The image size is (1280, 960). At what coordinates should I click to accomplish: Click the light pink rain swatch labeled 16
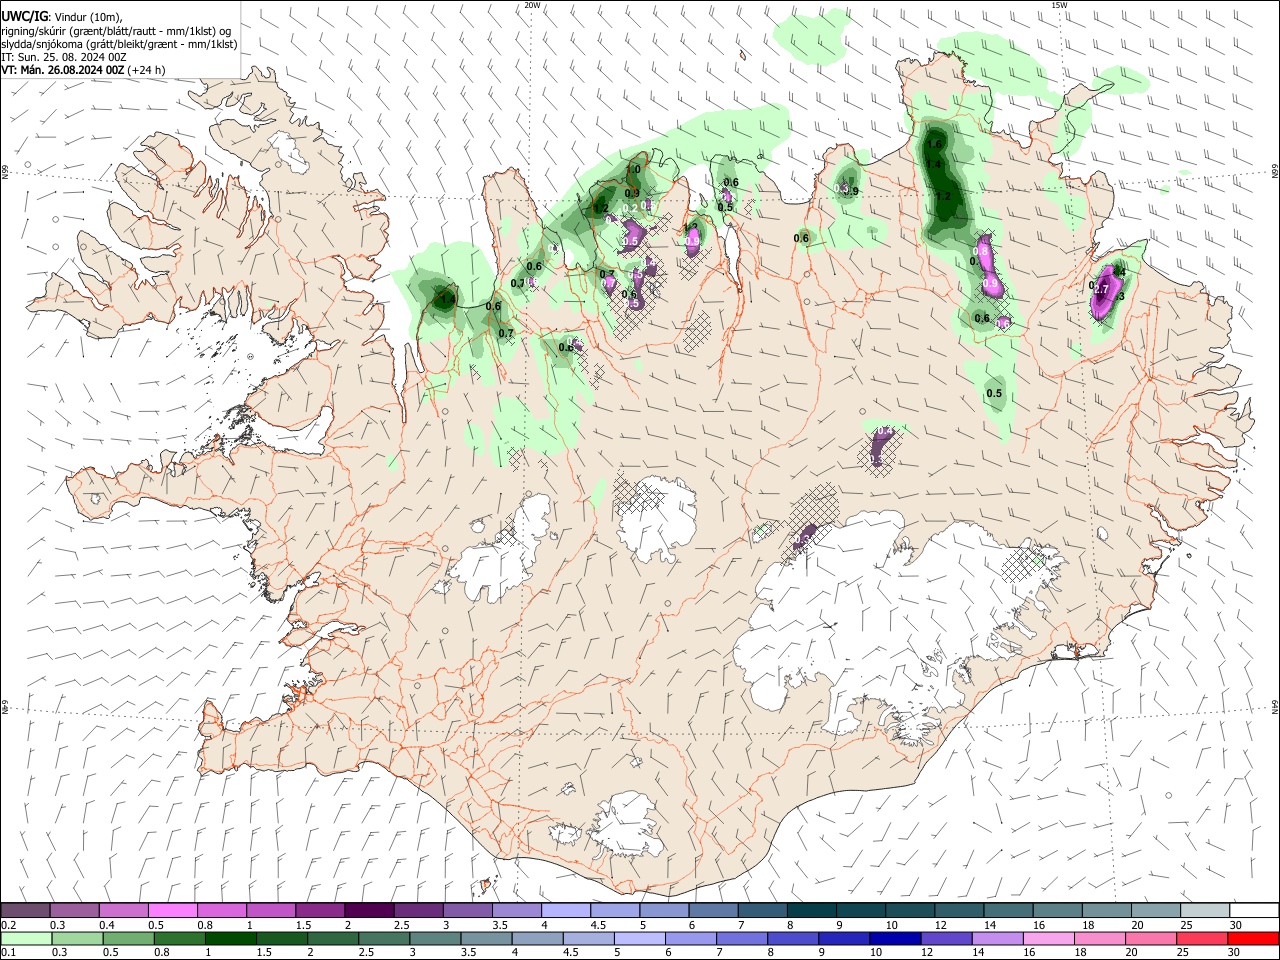point(1048,938)
